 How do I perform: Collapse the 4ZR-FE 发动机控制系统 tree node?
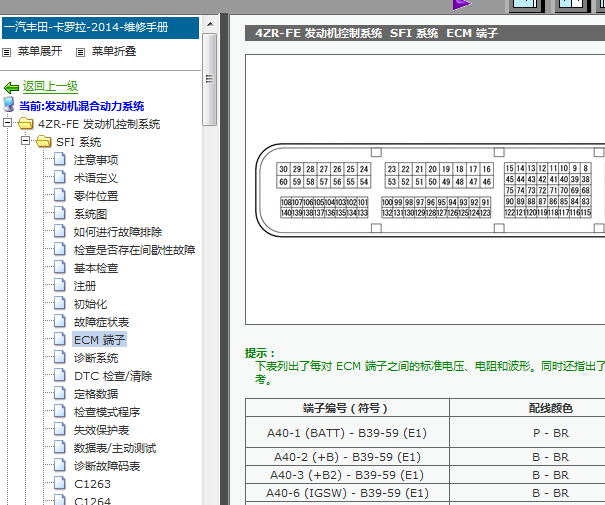(7, 123)
